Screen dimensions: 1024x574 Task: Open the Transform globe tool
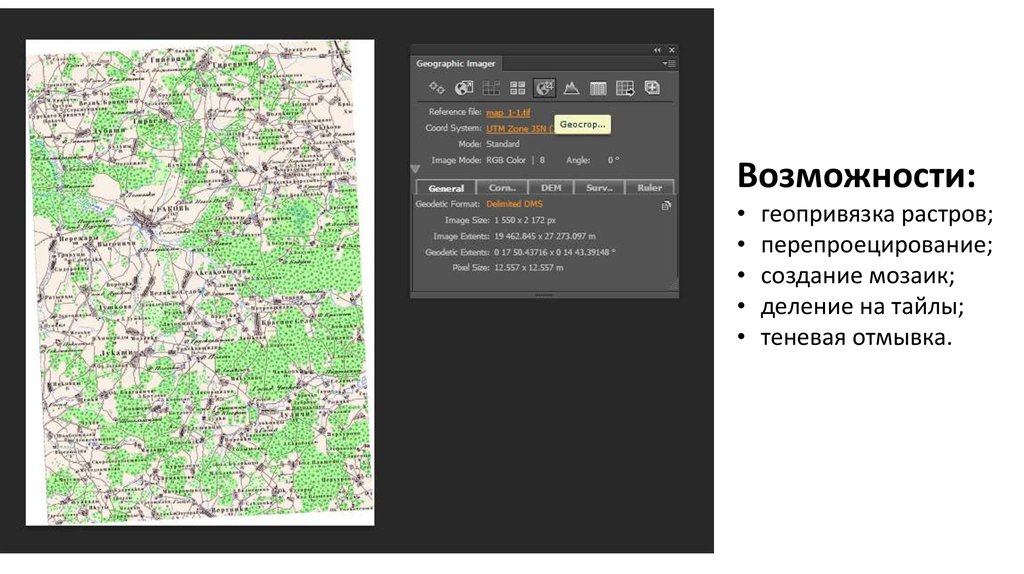pyautogui.click(x=464, y=88)
